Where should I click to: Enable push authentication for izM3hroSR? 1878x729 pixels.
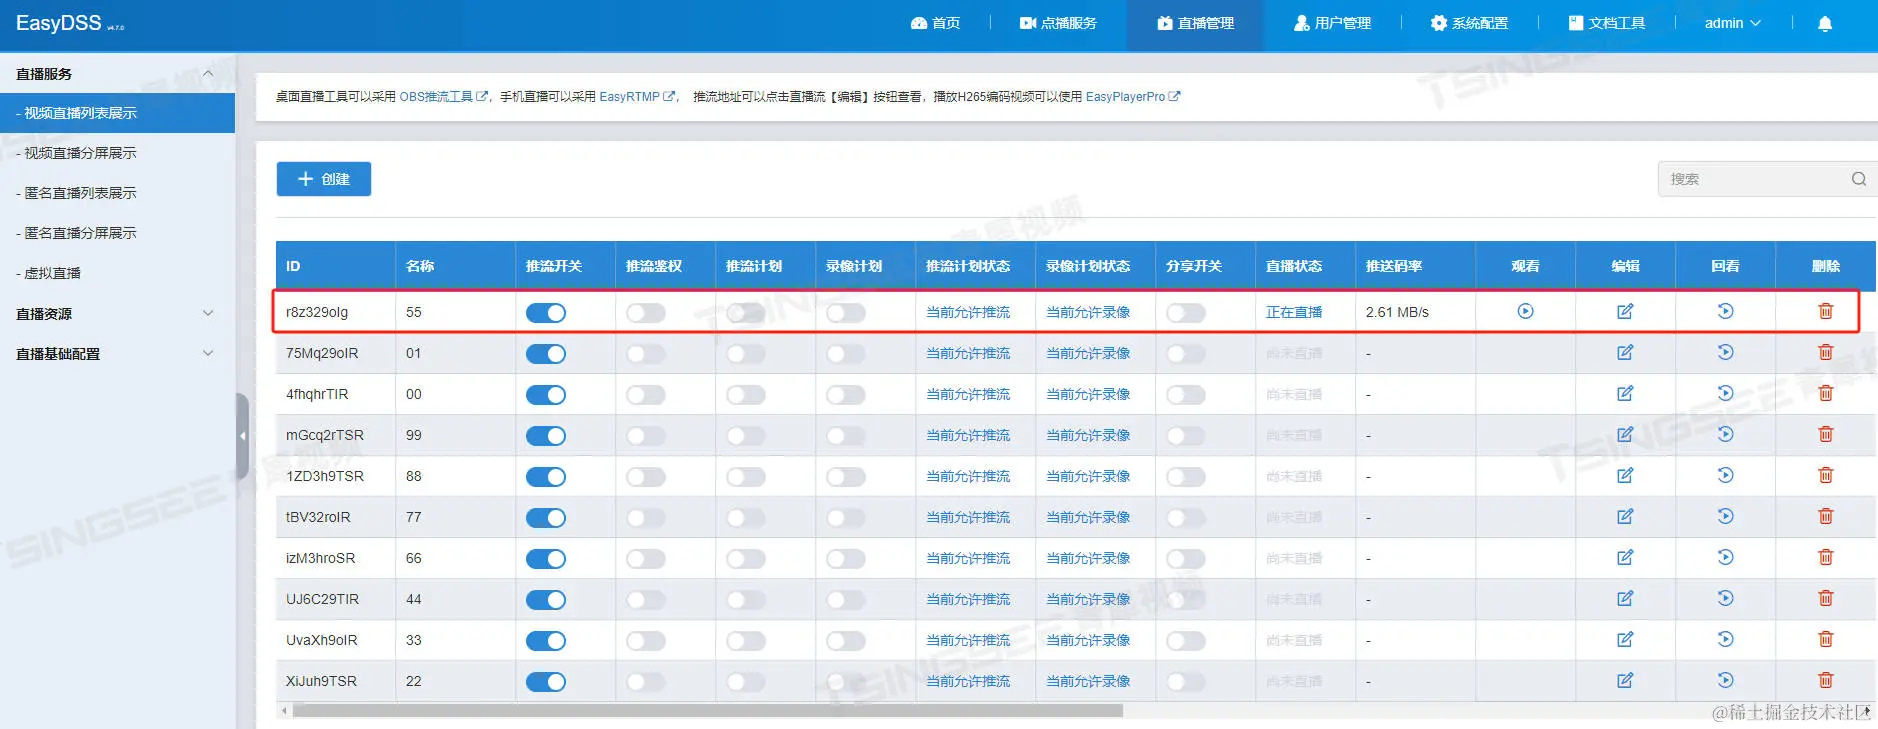646,559
